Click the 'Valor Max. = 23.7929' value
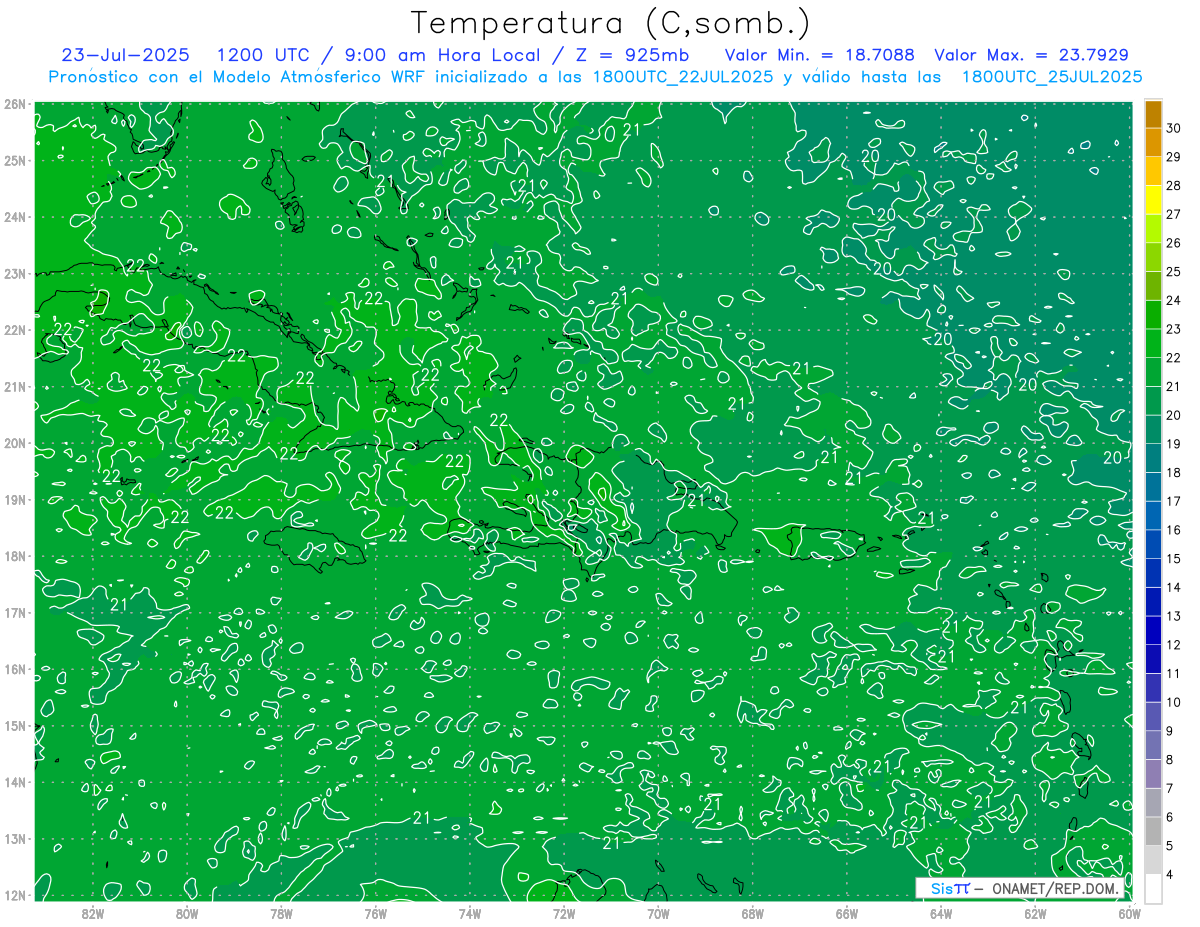 pyautogui.click(x=1031, y=55)
